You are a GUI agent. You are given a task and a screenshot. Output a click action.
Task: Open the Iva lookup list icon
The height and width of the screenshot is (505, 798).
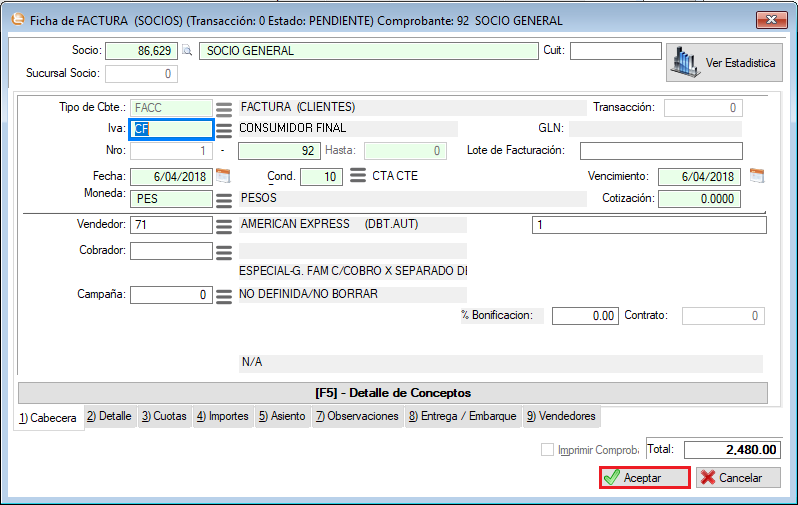click(x=225, y=129)
